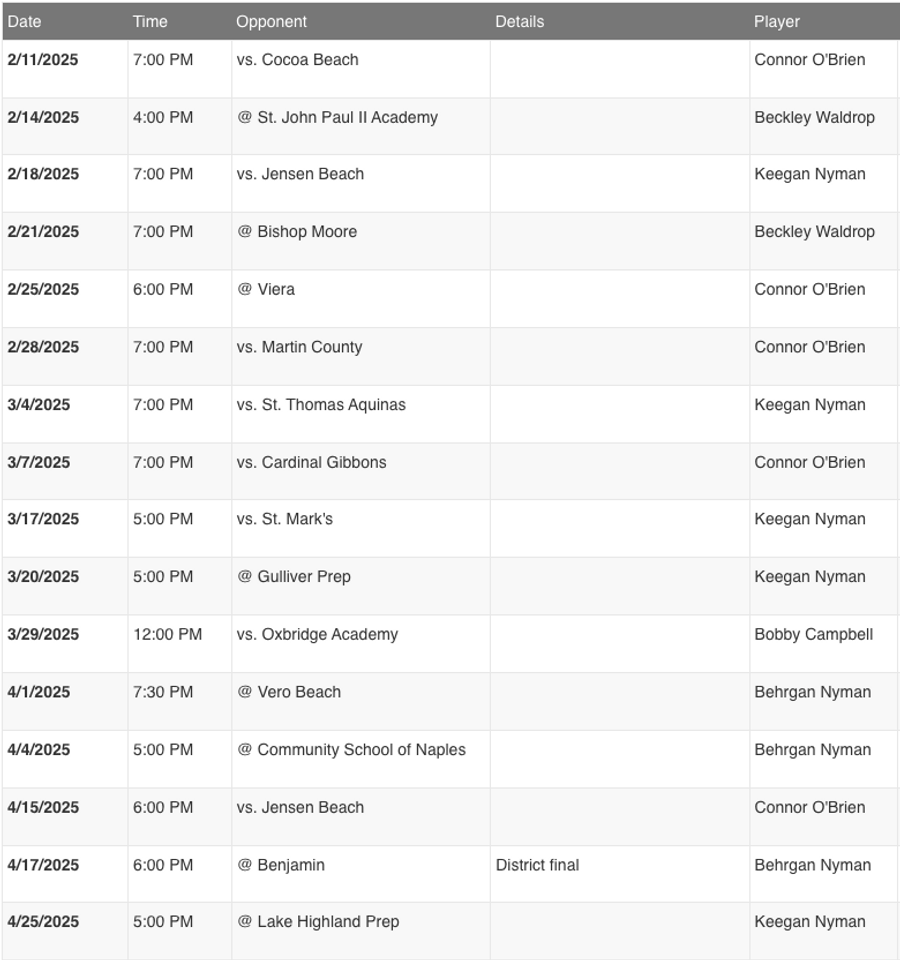Click the 4/25/2025 date cell

point(43,922)
